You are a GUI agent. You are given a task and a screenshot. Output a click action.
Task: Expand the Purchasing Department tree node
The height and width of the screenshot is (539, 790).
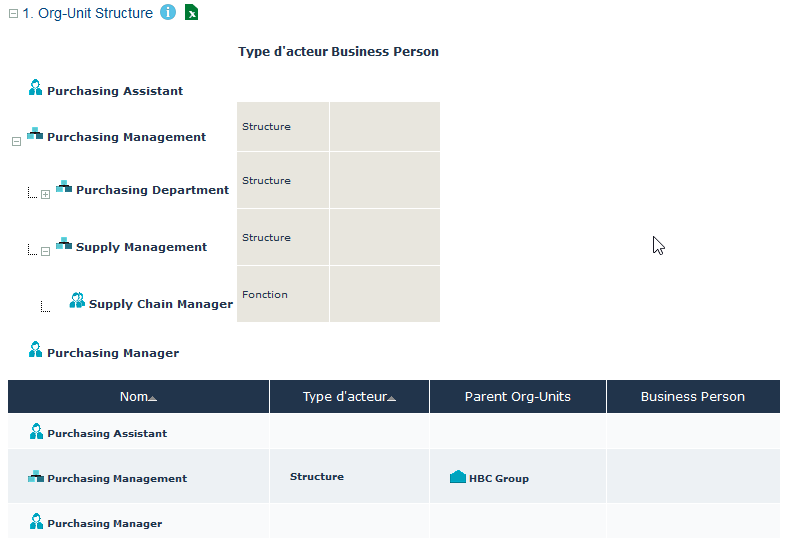click(x=45, y=194)
